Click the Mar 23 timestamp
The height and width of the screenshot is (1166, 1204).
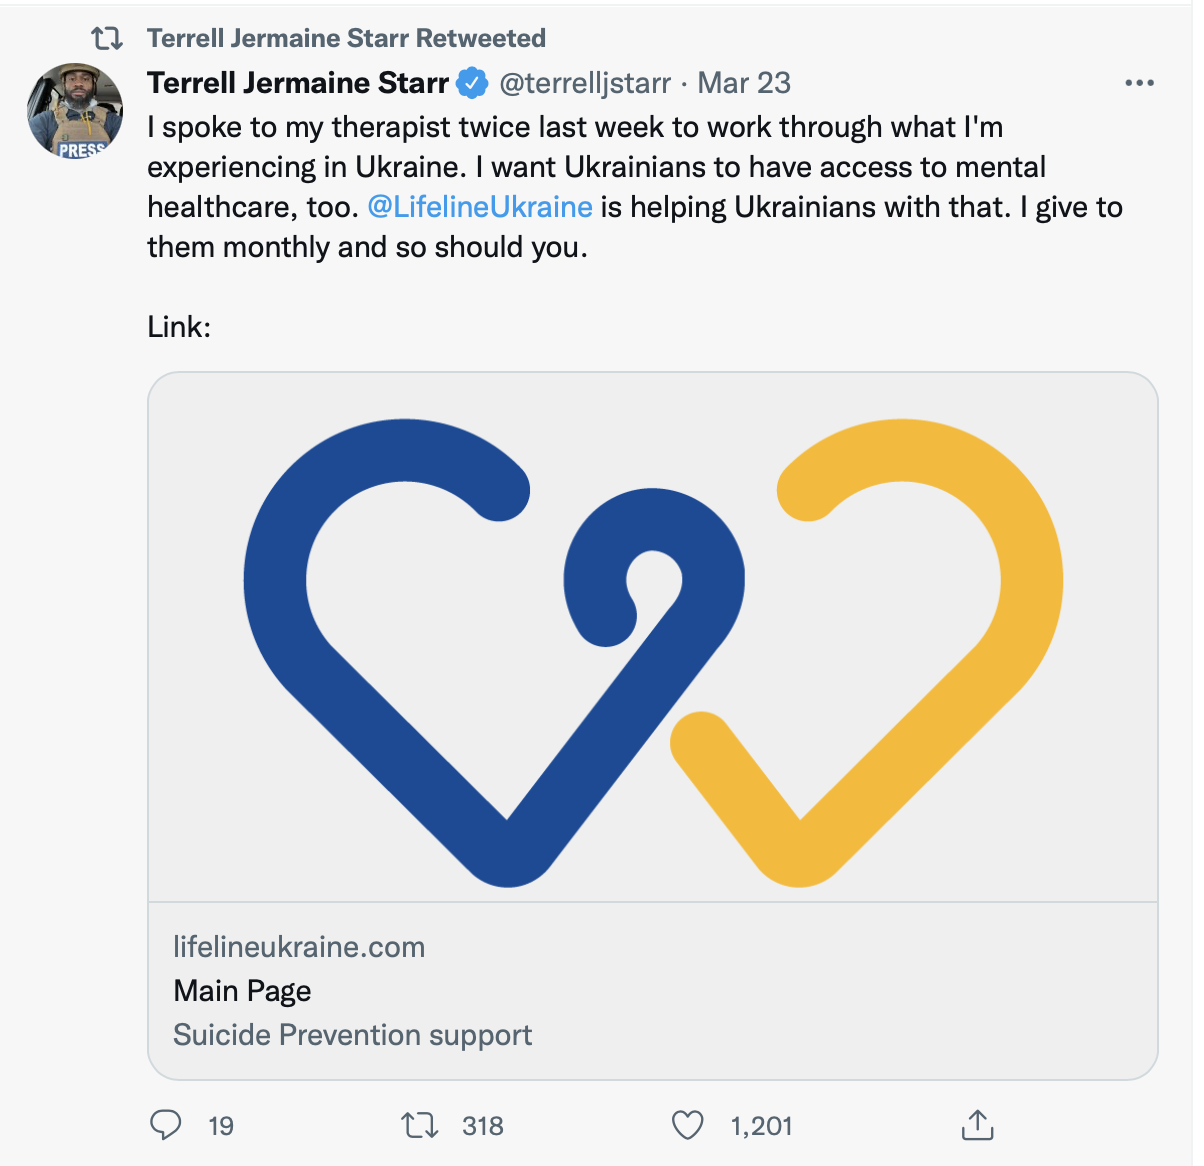744,83
